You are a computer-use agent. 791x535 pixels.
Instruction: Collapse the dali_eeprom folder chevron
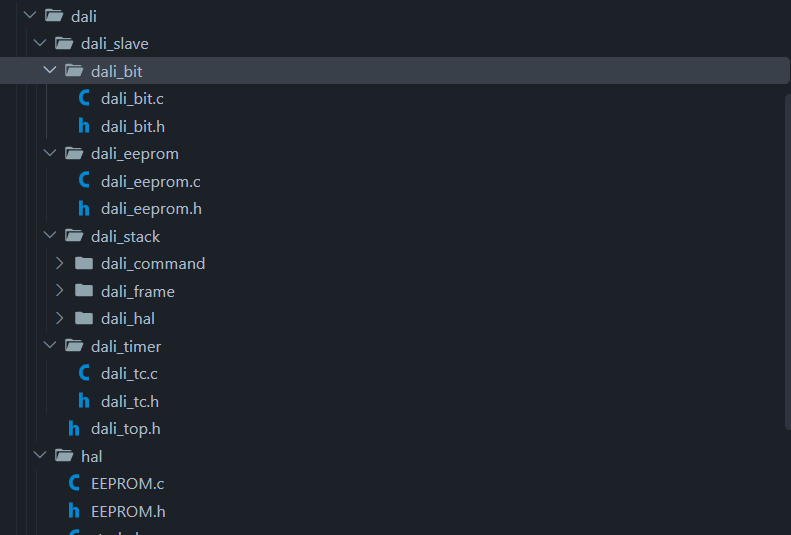coord(49,153)
